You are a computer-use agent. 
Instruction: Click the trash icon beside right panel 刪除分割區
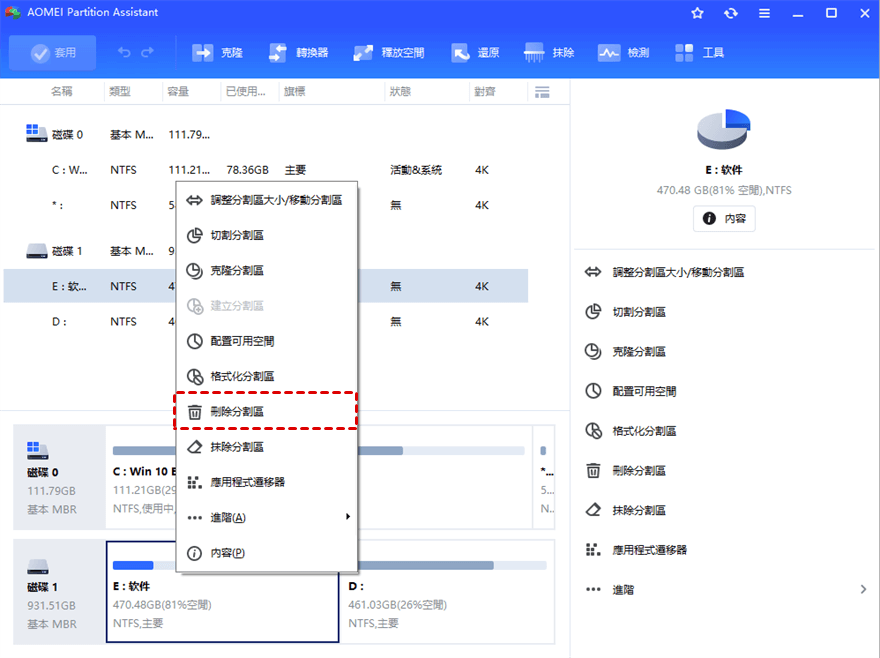[x=593, y=470]
